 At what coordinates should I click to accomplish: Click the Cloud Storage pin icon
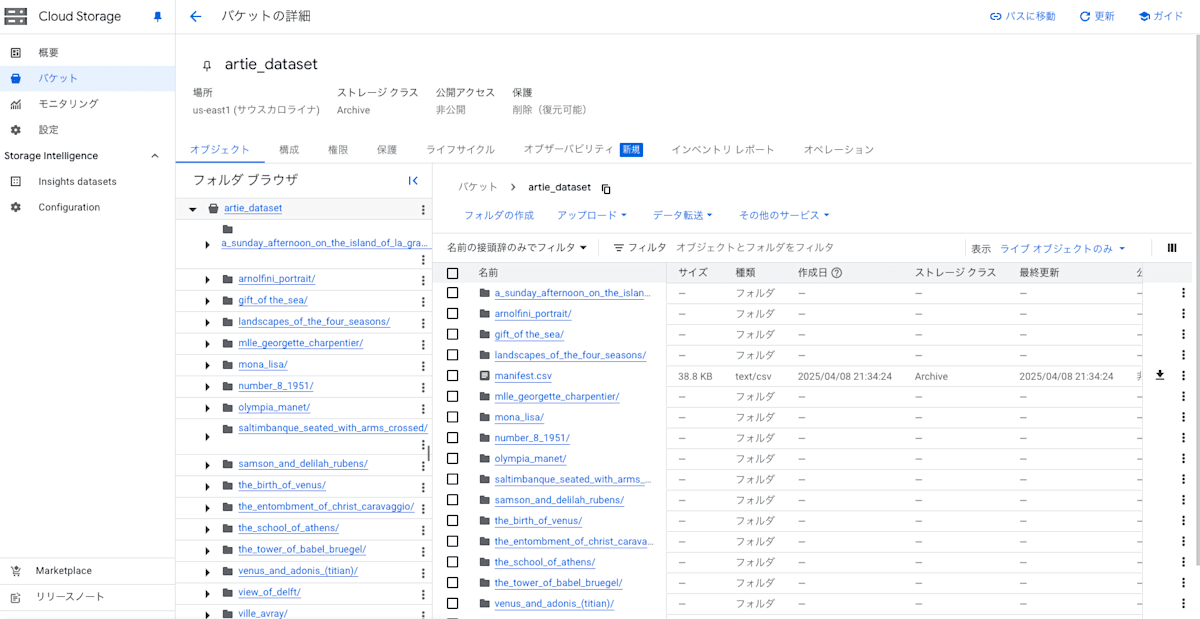pyautogui.click(x=157, y=17)
